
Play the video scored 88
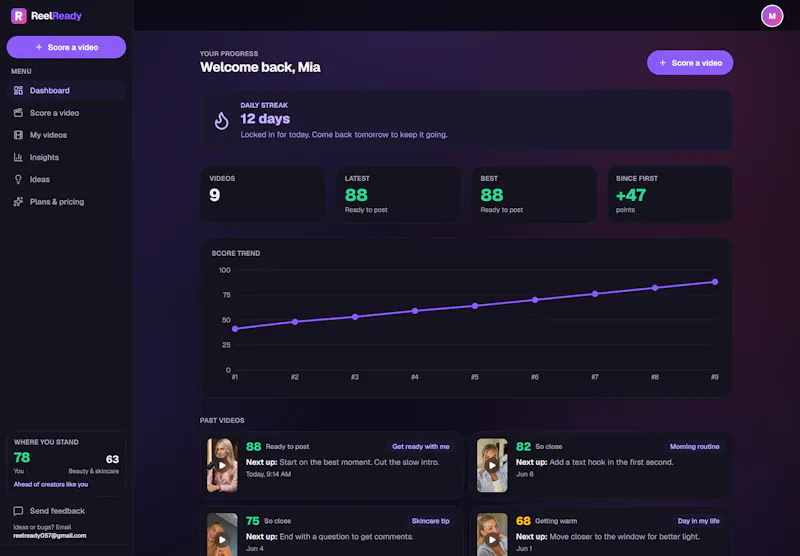222,465
